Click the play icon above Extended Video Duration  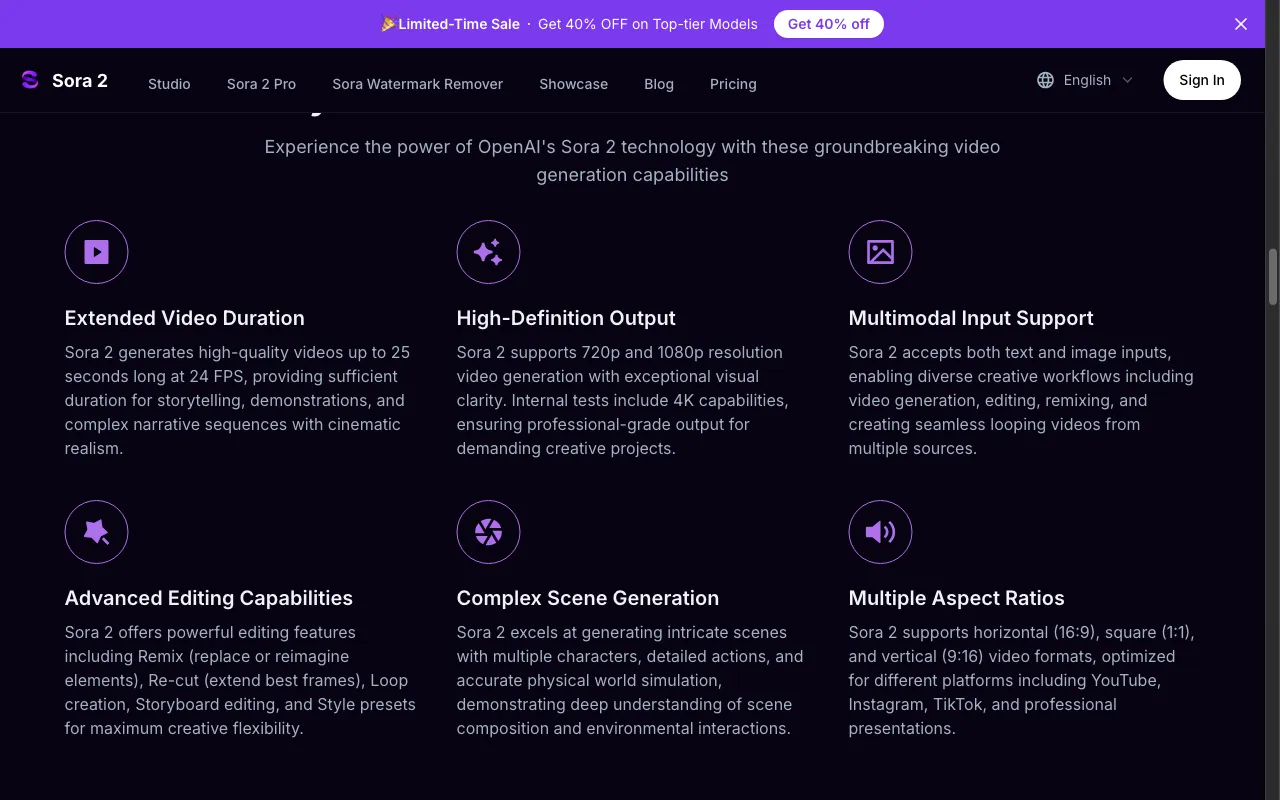pyautogui.click(x=96, y=252)
